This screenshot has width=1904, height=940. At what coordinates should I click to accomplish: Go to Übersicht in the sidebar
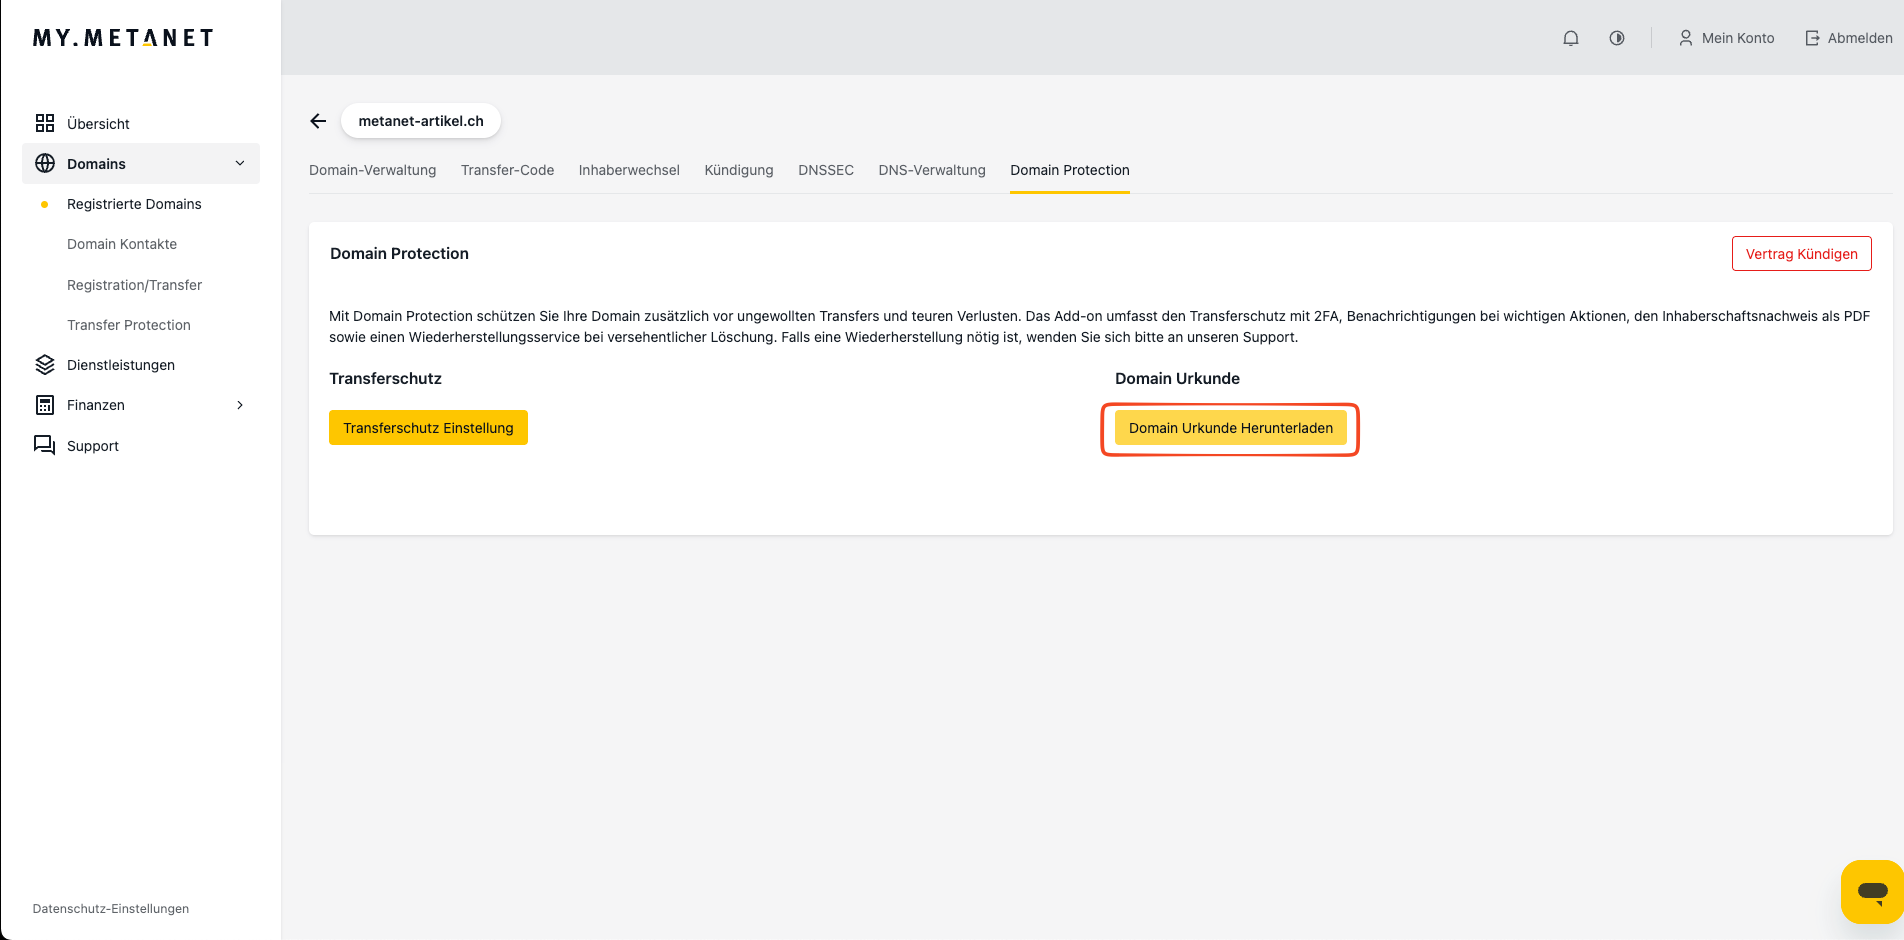[x=98, y=124]
